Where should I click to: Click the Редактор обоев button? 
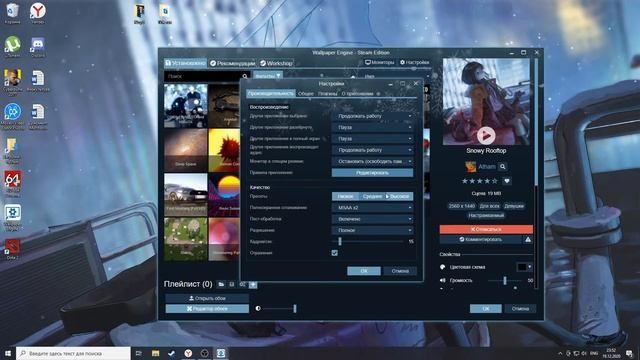(207, 309)
